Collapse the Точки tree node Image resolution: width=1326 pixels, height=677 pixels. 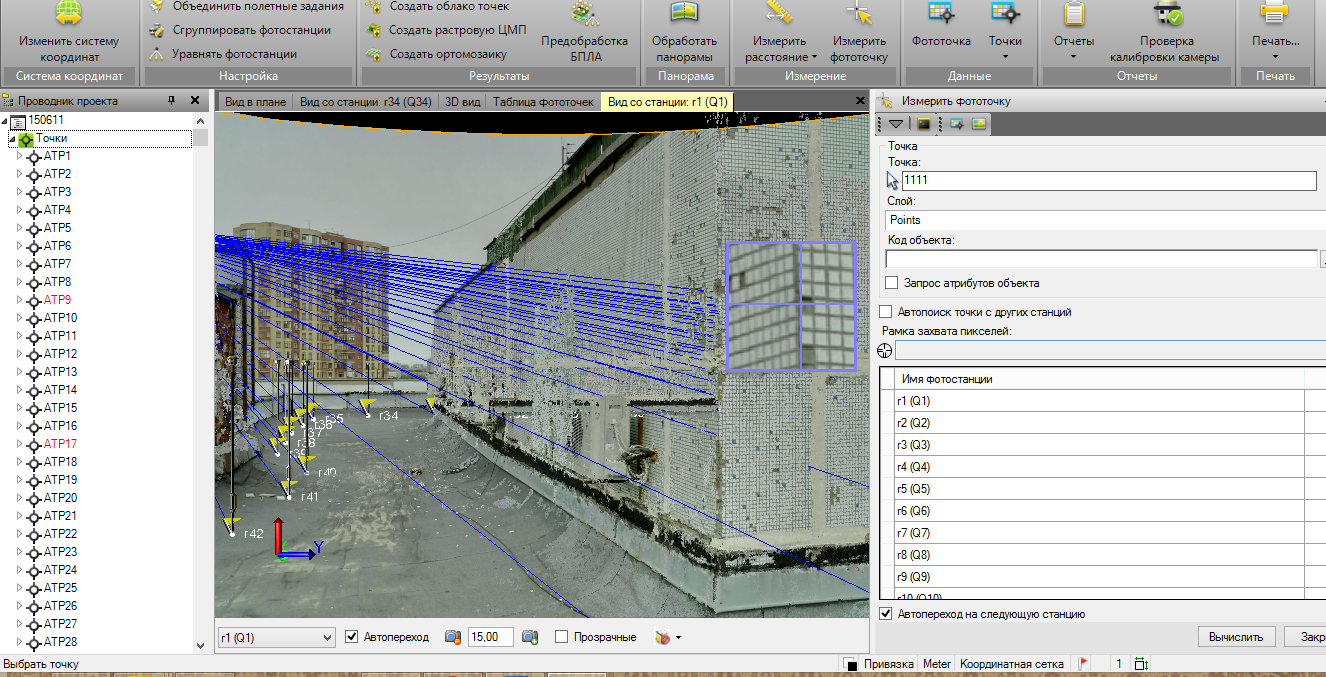pyautogui.click(x=12, y=139)
